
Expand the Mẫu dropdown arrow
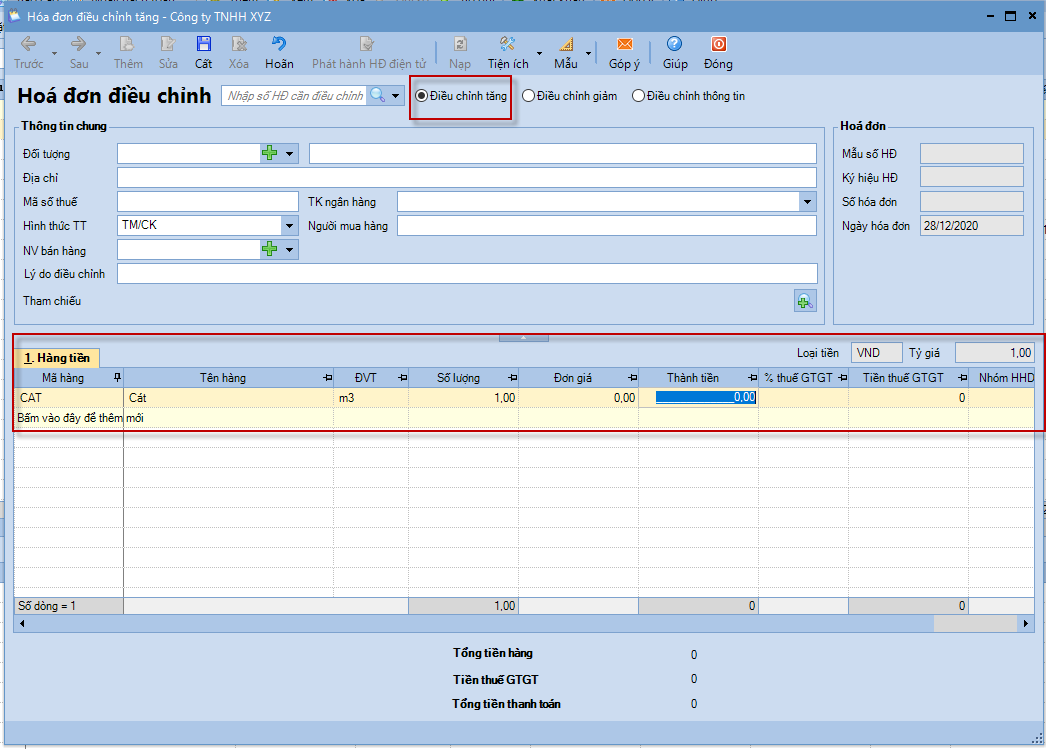click(x=588, y=53)
